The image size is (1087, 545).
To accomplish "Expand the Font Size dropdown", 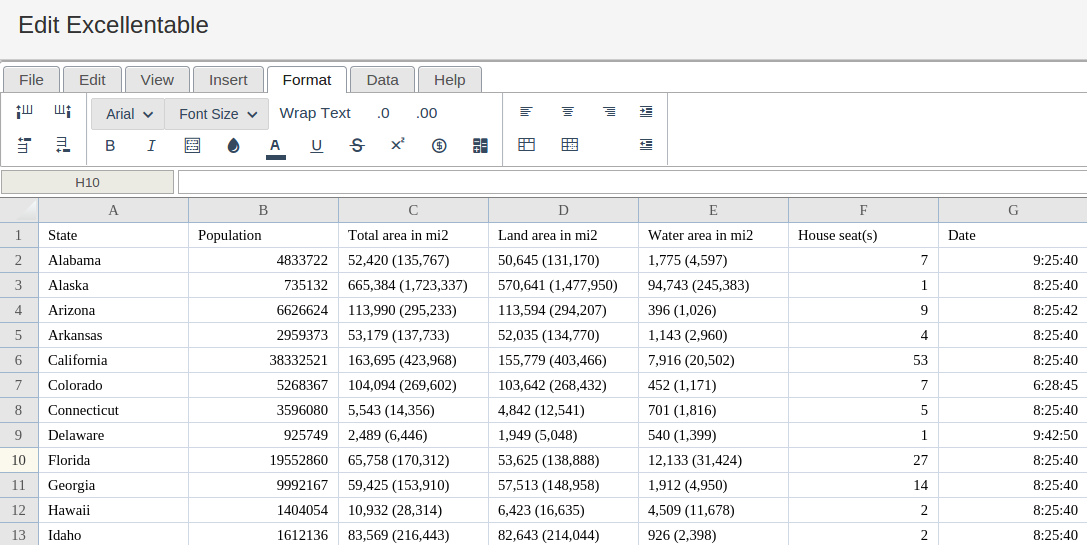I will pos(217,114).
